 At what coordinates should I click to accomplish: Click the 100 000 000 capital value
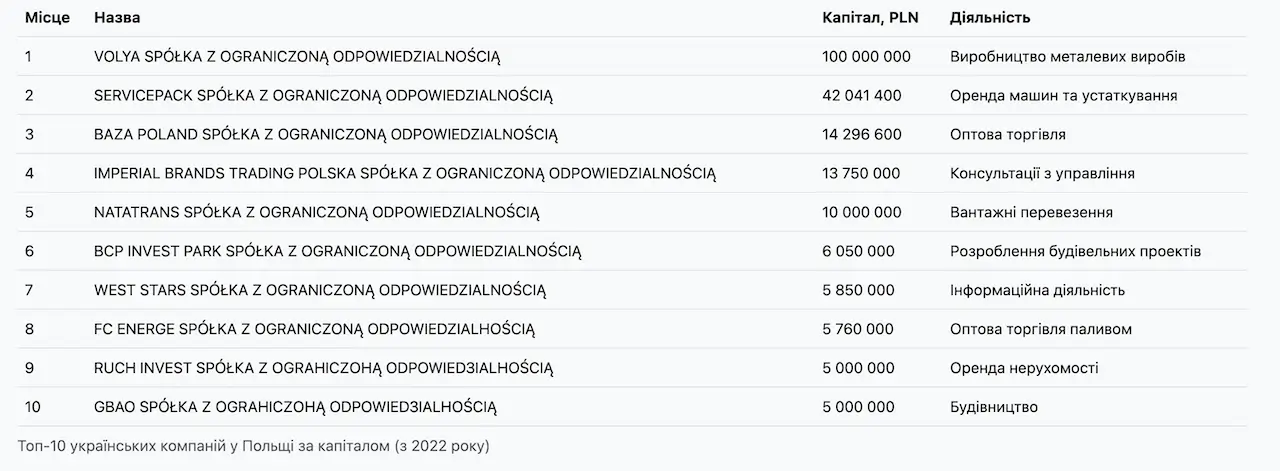click(866, 57)
